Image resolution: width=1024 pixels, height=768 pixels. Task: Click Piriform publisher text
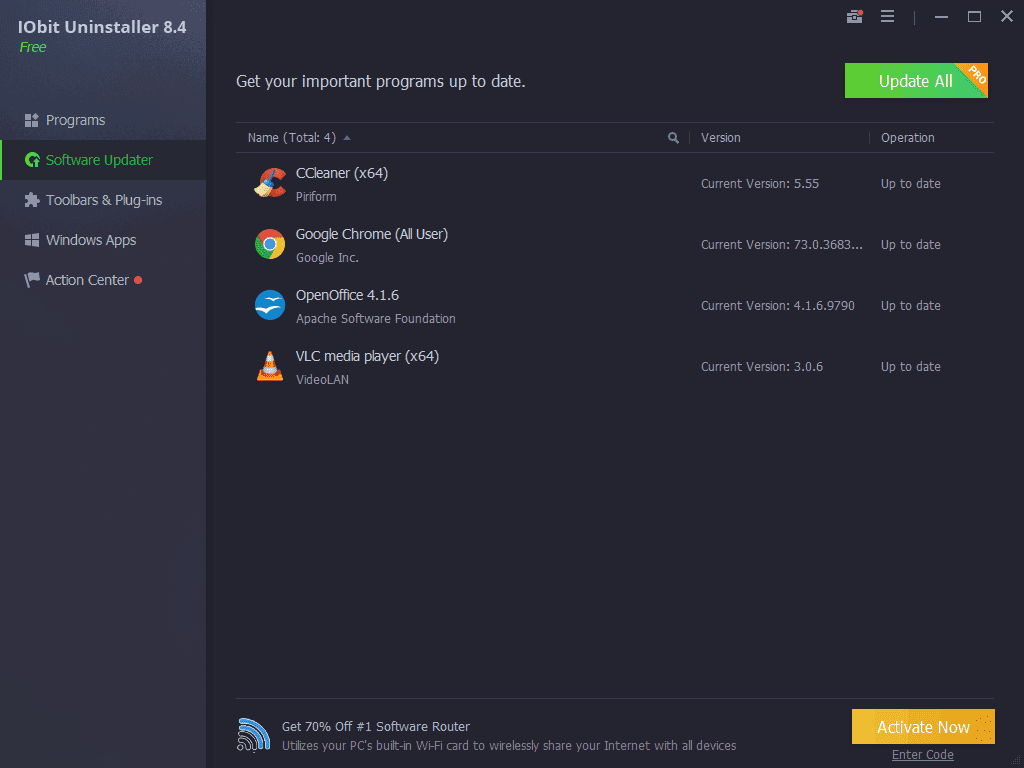coord(316,197)
